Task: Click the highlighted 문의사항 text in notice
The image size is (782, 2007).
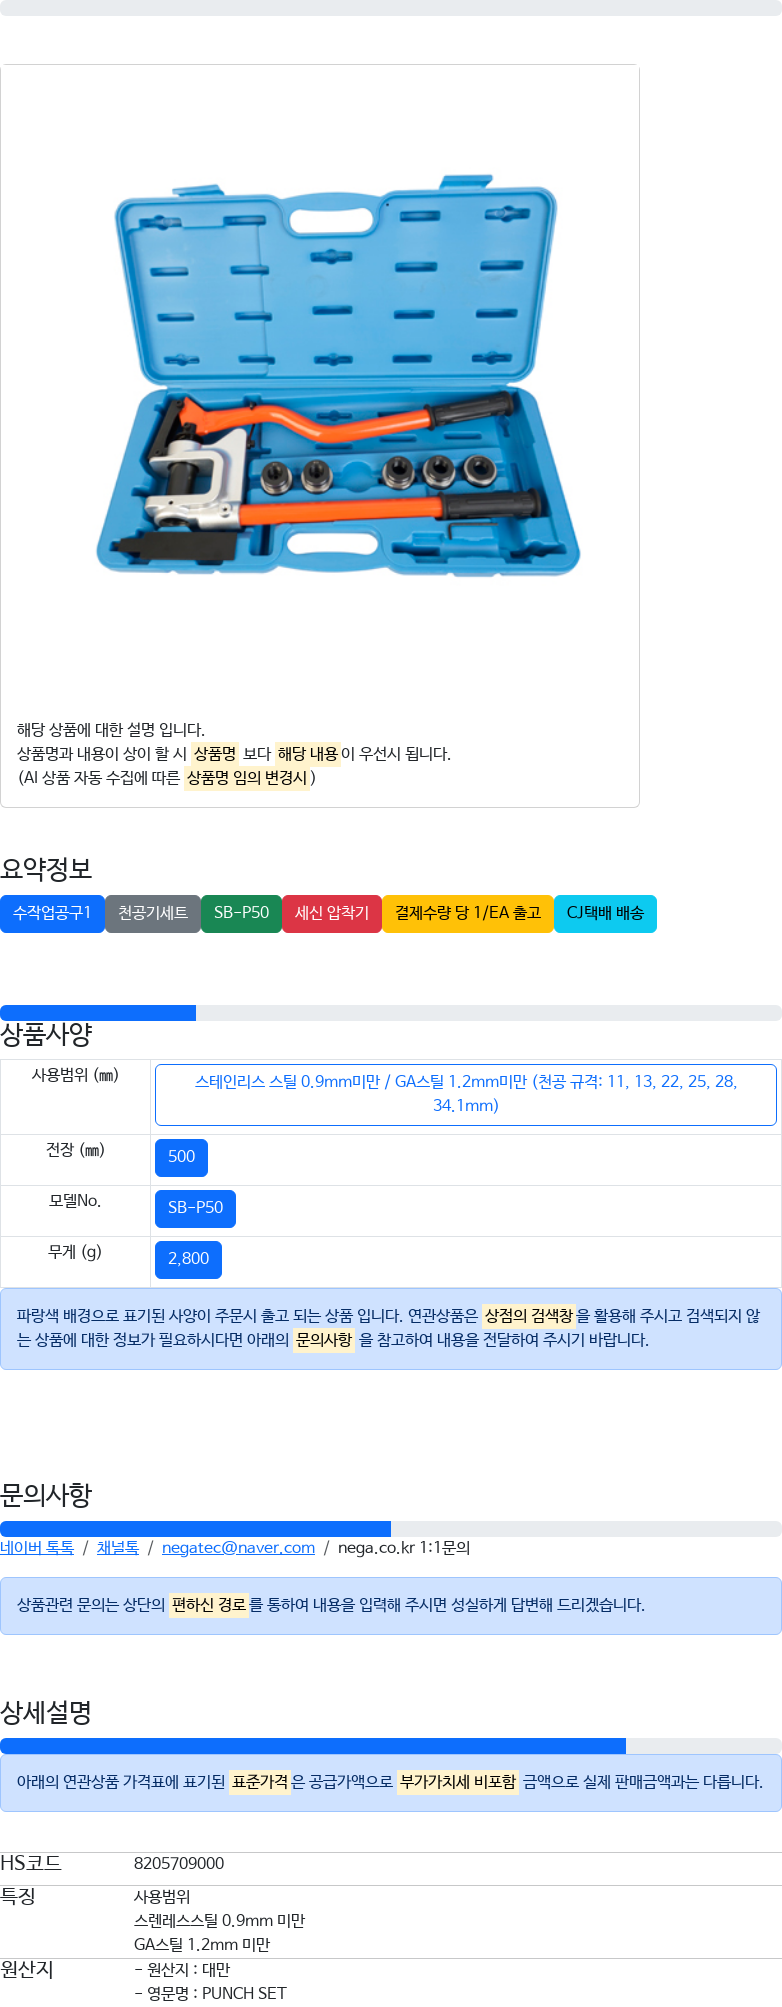Action: (x=324, y=1340)
